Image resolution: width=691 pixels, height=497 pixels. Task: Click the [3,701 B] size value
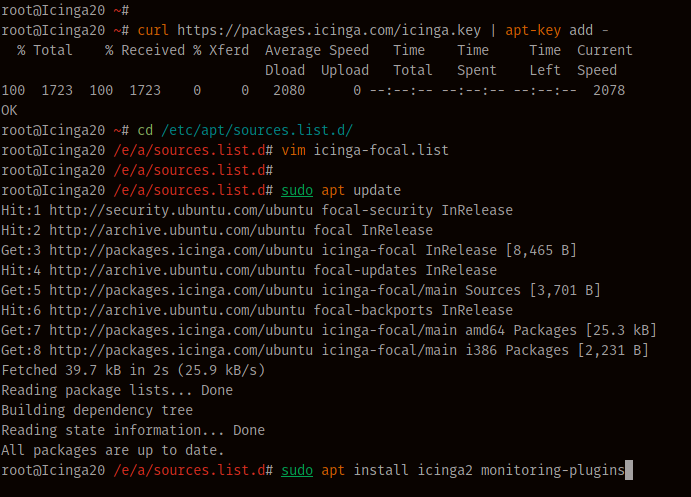click(565, 290)
